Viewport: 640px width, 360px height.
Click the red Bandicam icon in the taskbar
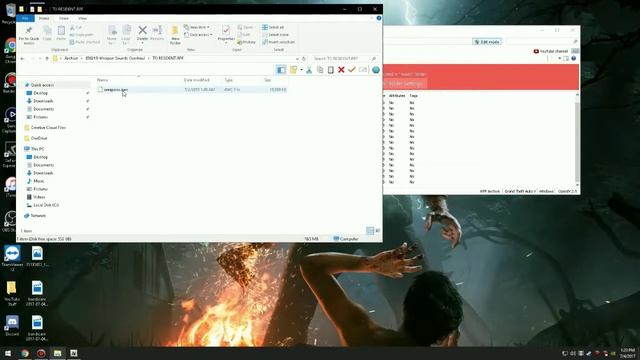pos(41,353)
